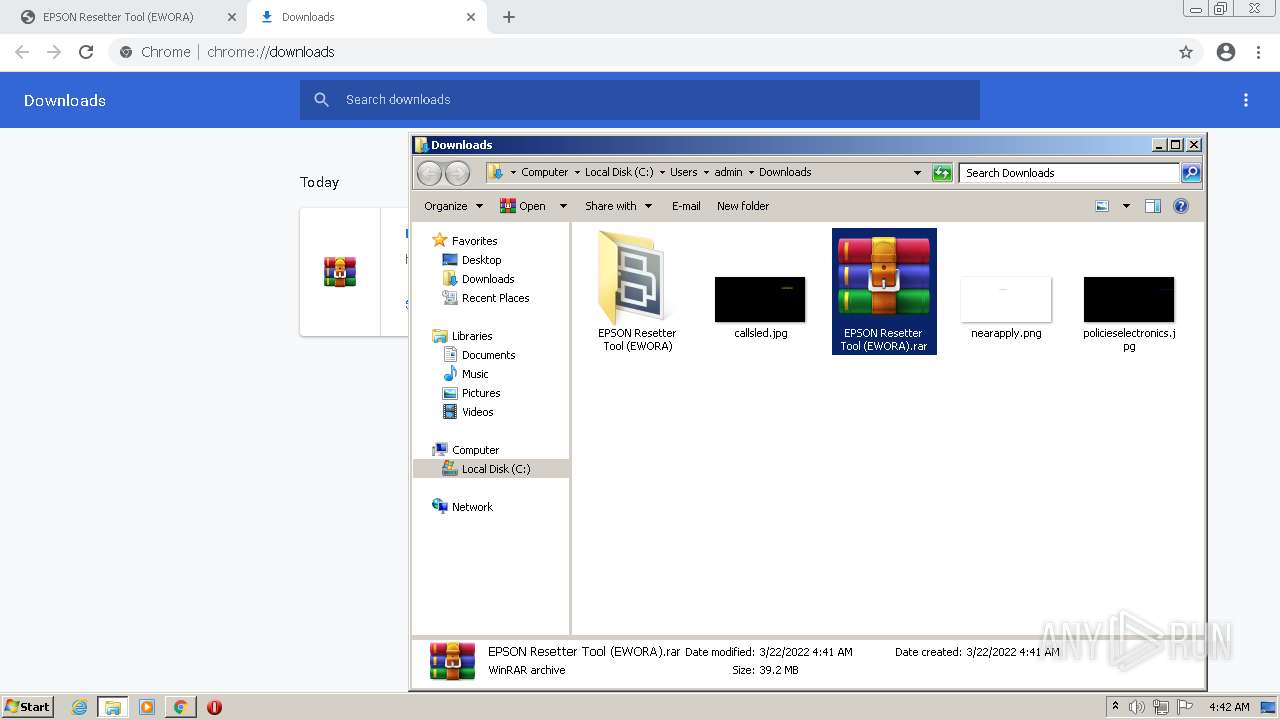This screenshot has width=1280, height=720.
Task: Click the Explorer back navigation arrow
Action: coord(429,173)
